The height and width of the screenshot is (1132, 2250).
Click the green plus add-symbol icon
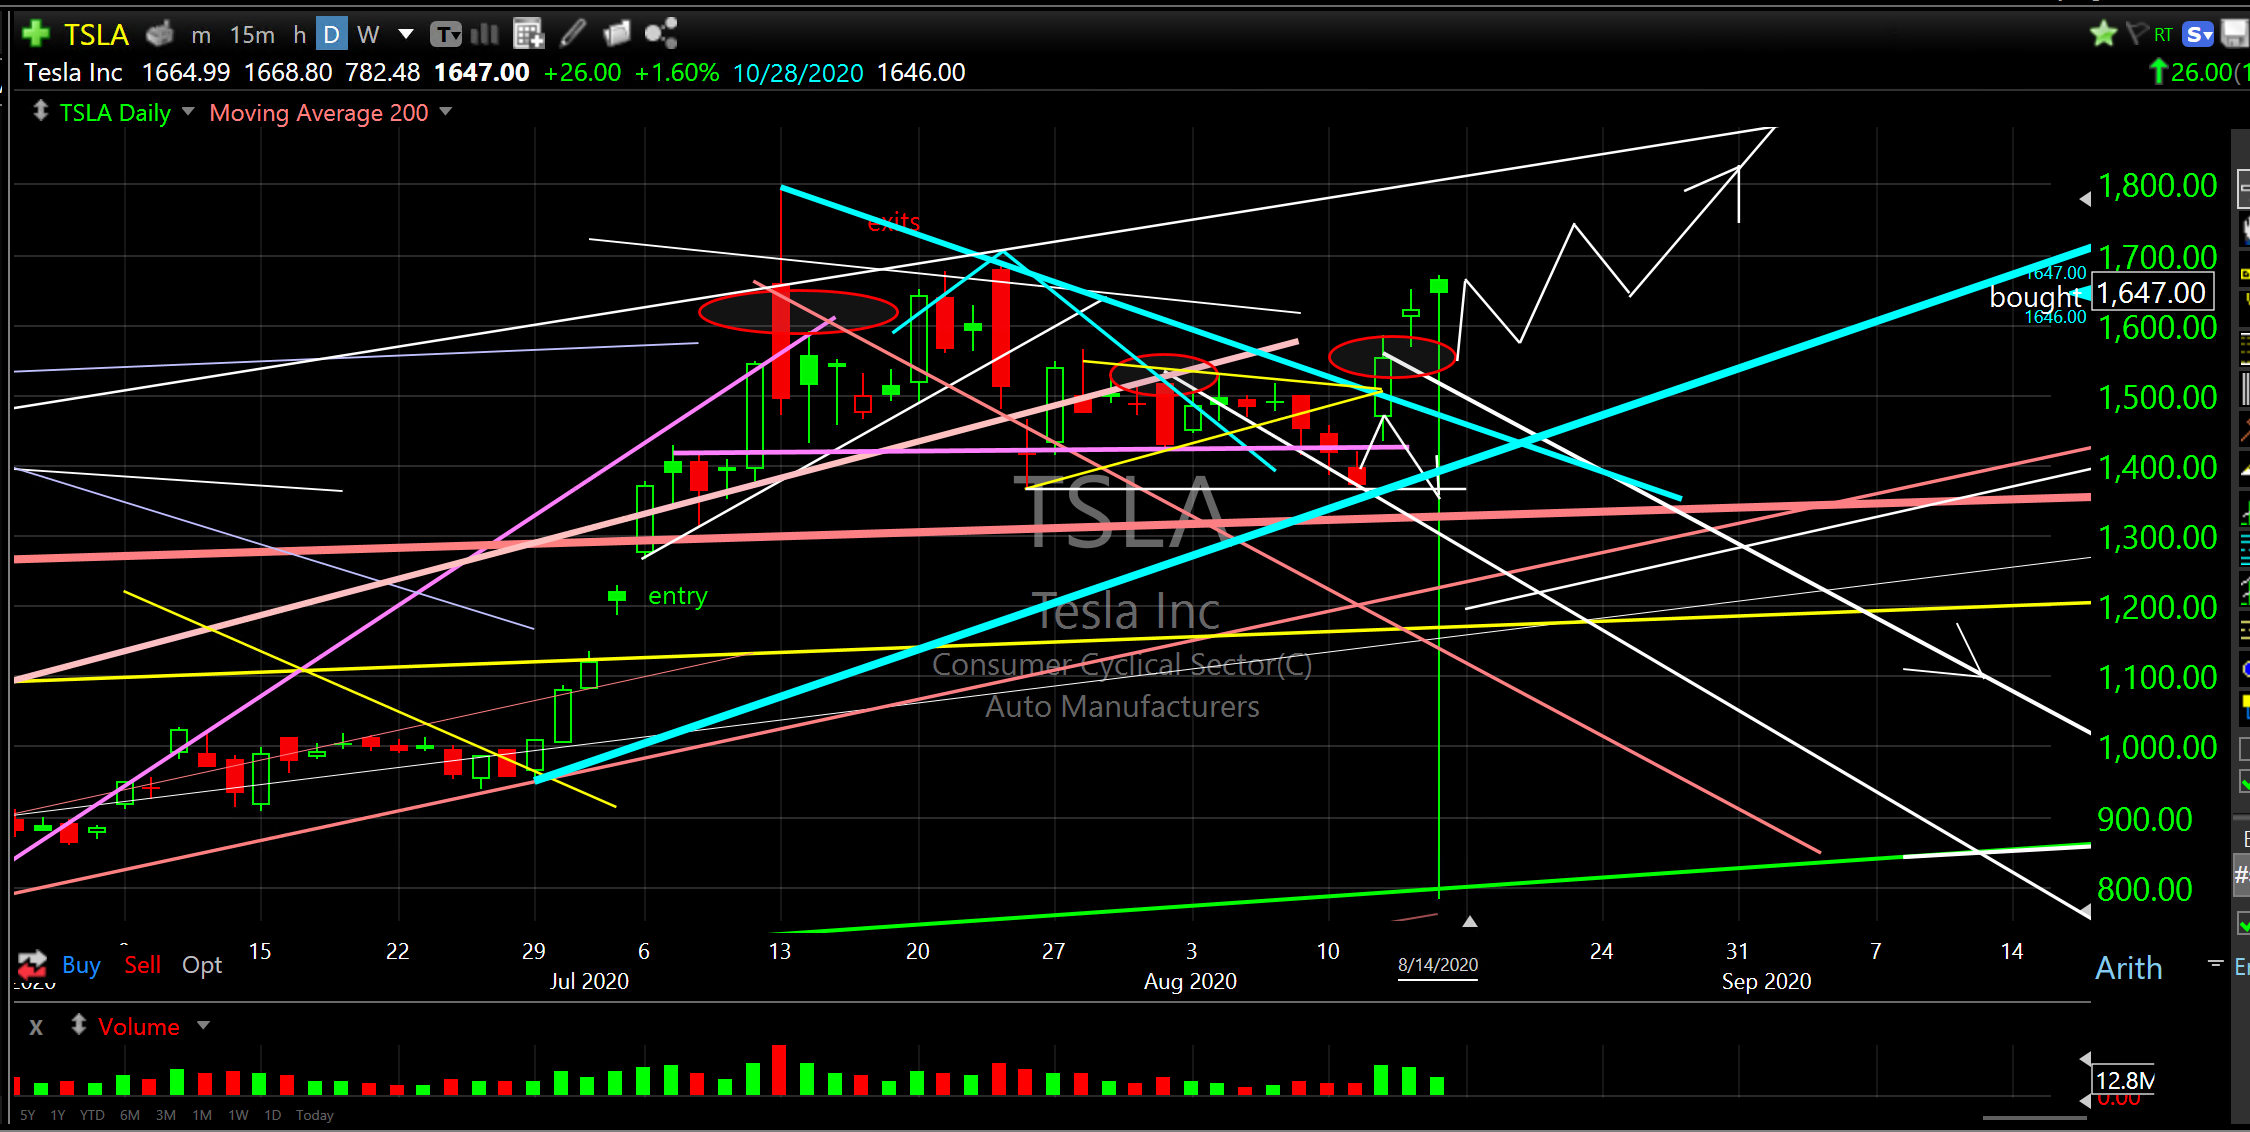pyautogui.click(x=36, y=34)
